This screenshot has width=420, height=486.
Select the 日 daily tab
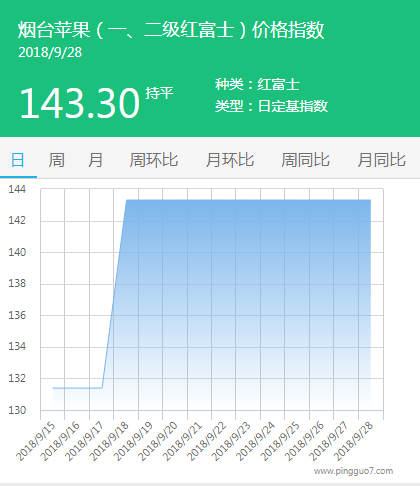(18, 160)
